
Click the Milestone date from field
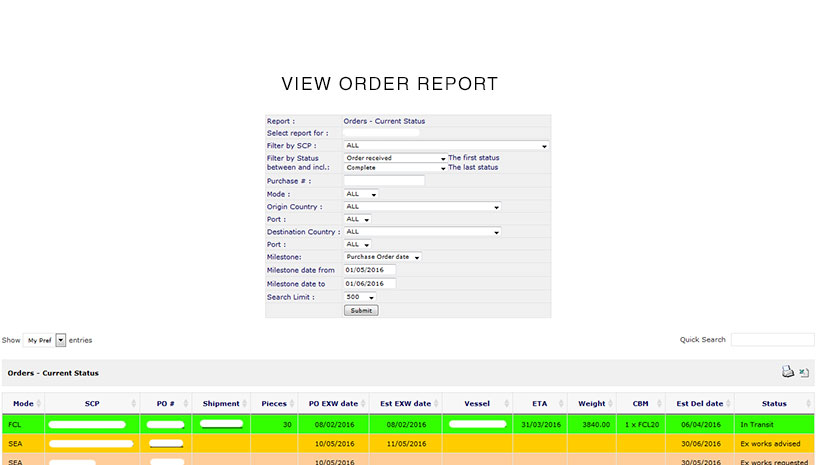[369, 270]
